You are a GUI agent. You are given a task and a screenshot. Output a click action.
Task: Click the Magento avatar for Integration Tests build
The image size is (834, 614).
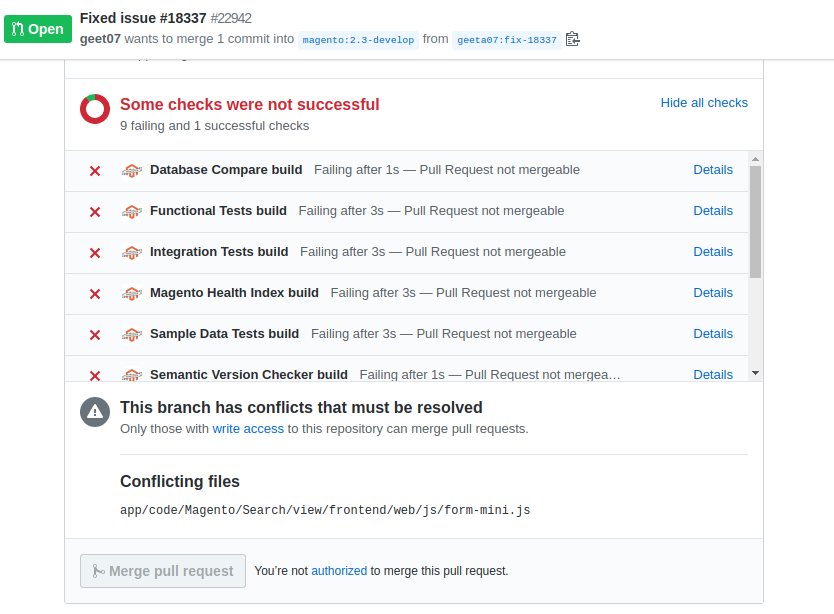(131, 253)
